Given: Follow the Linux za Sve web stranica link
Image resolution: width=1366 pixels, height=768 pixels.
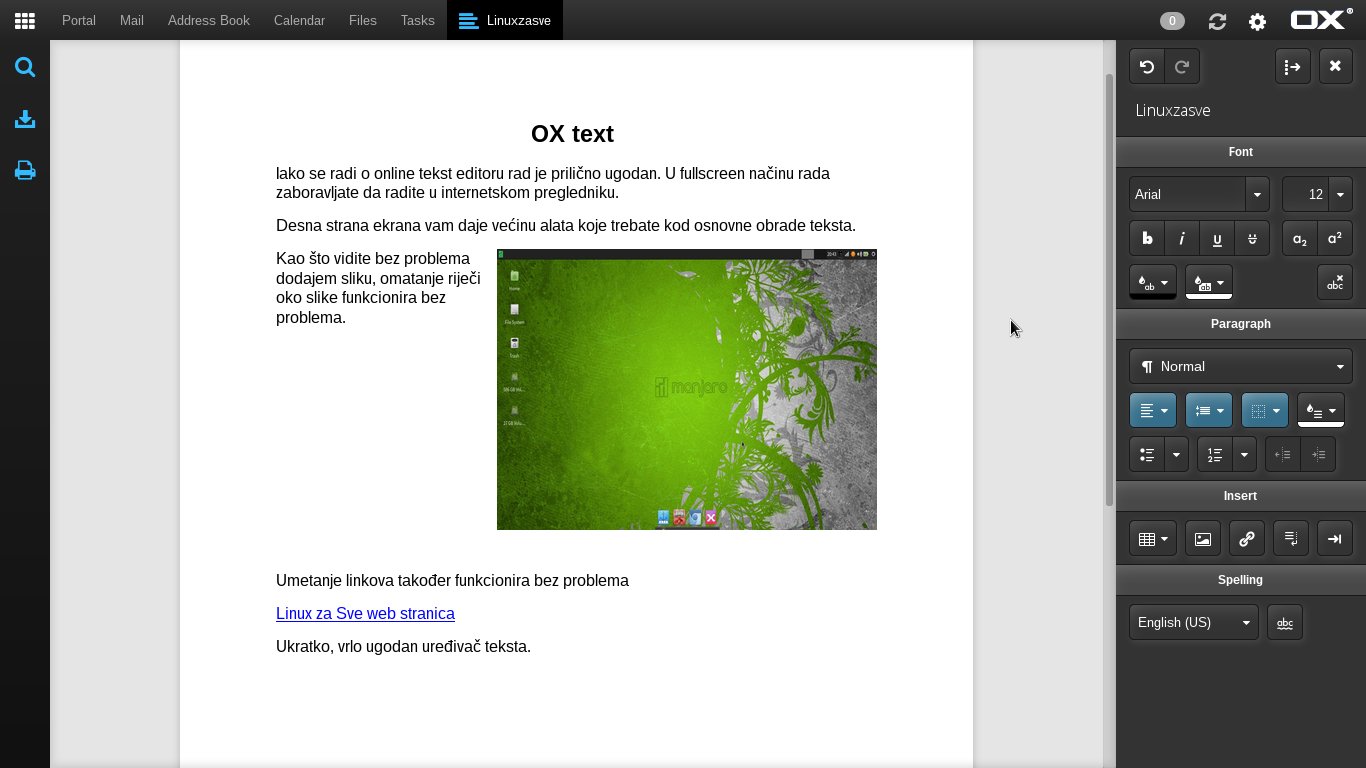Looking at the screenshot, I should coord(365,613).
